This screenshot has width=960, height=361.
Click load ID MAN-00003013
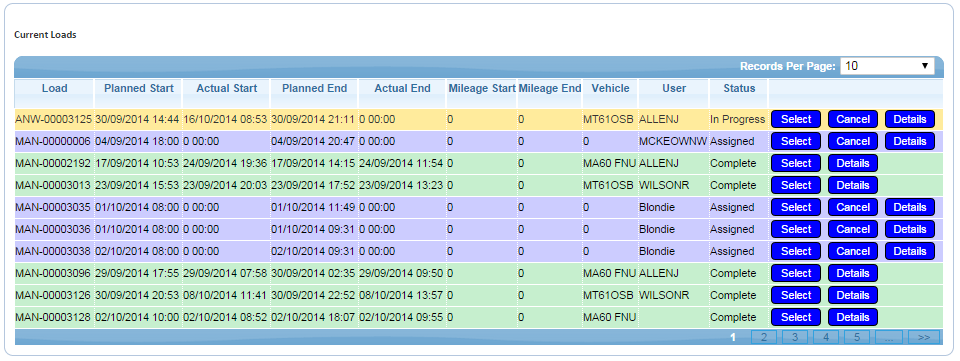pyautogui.click(x=53, y=185)
